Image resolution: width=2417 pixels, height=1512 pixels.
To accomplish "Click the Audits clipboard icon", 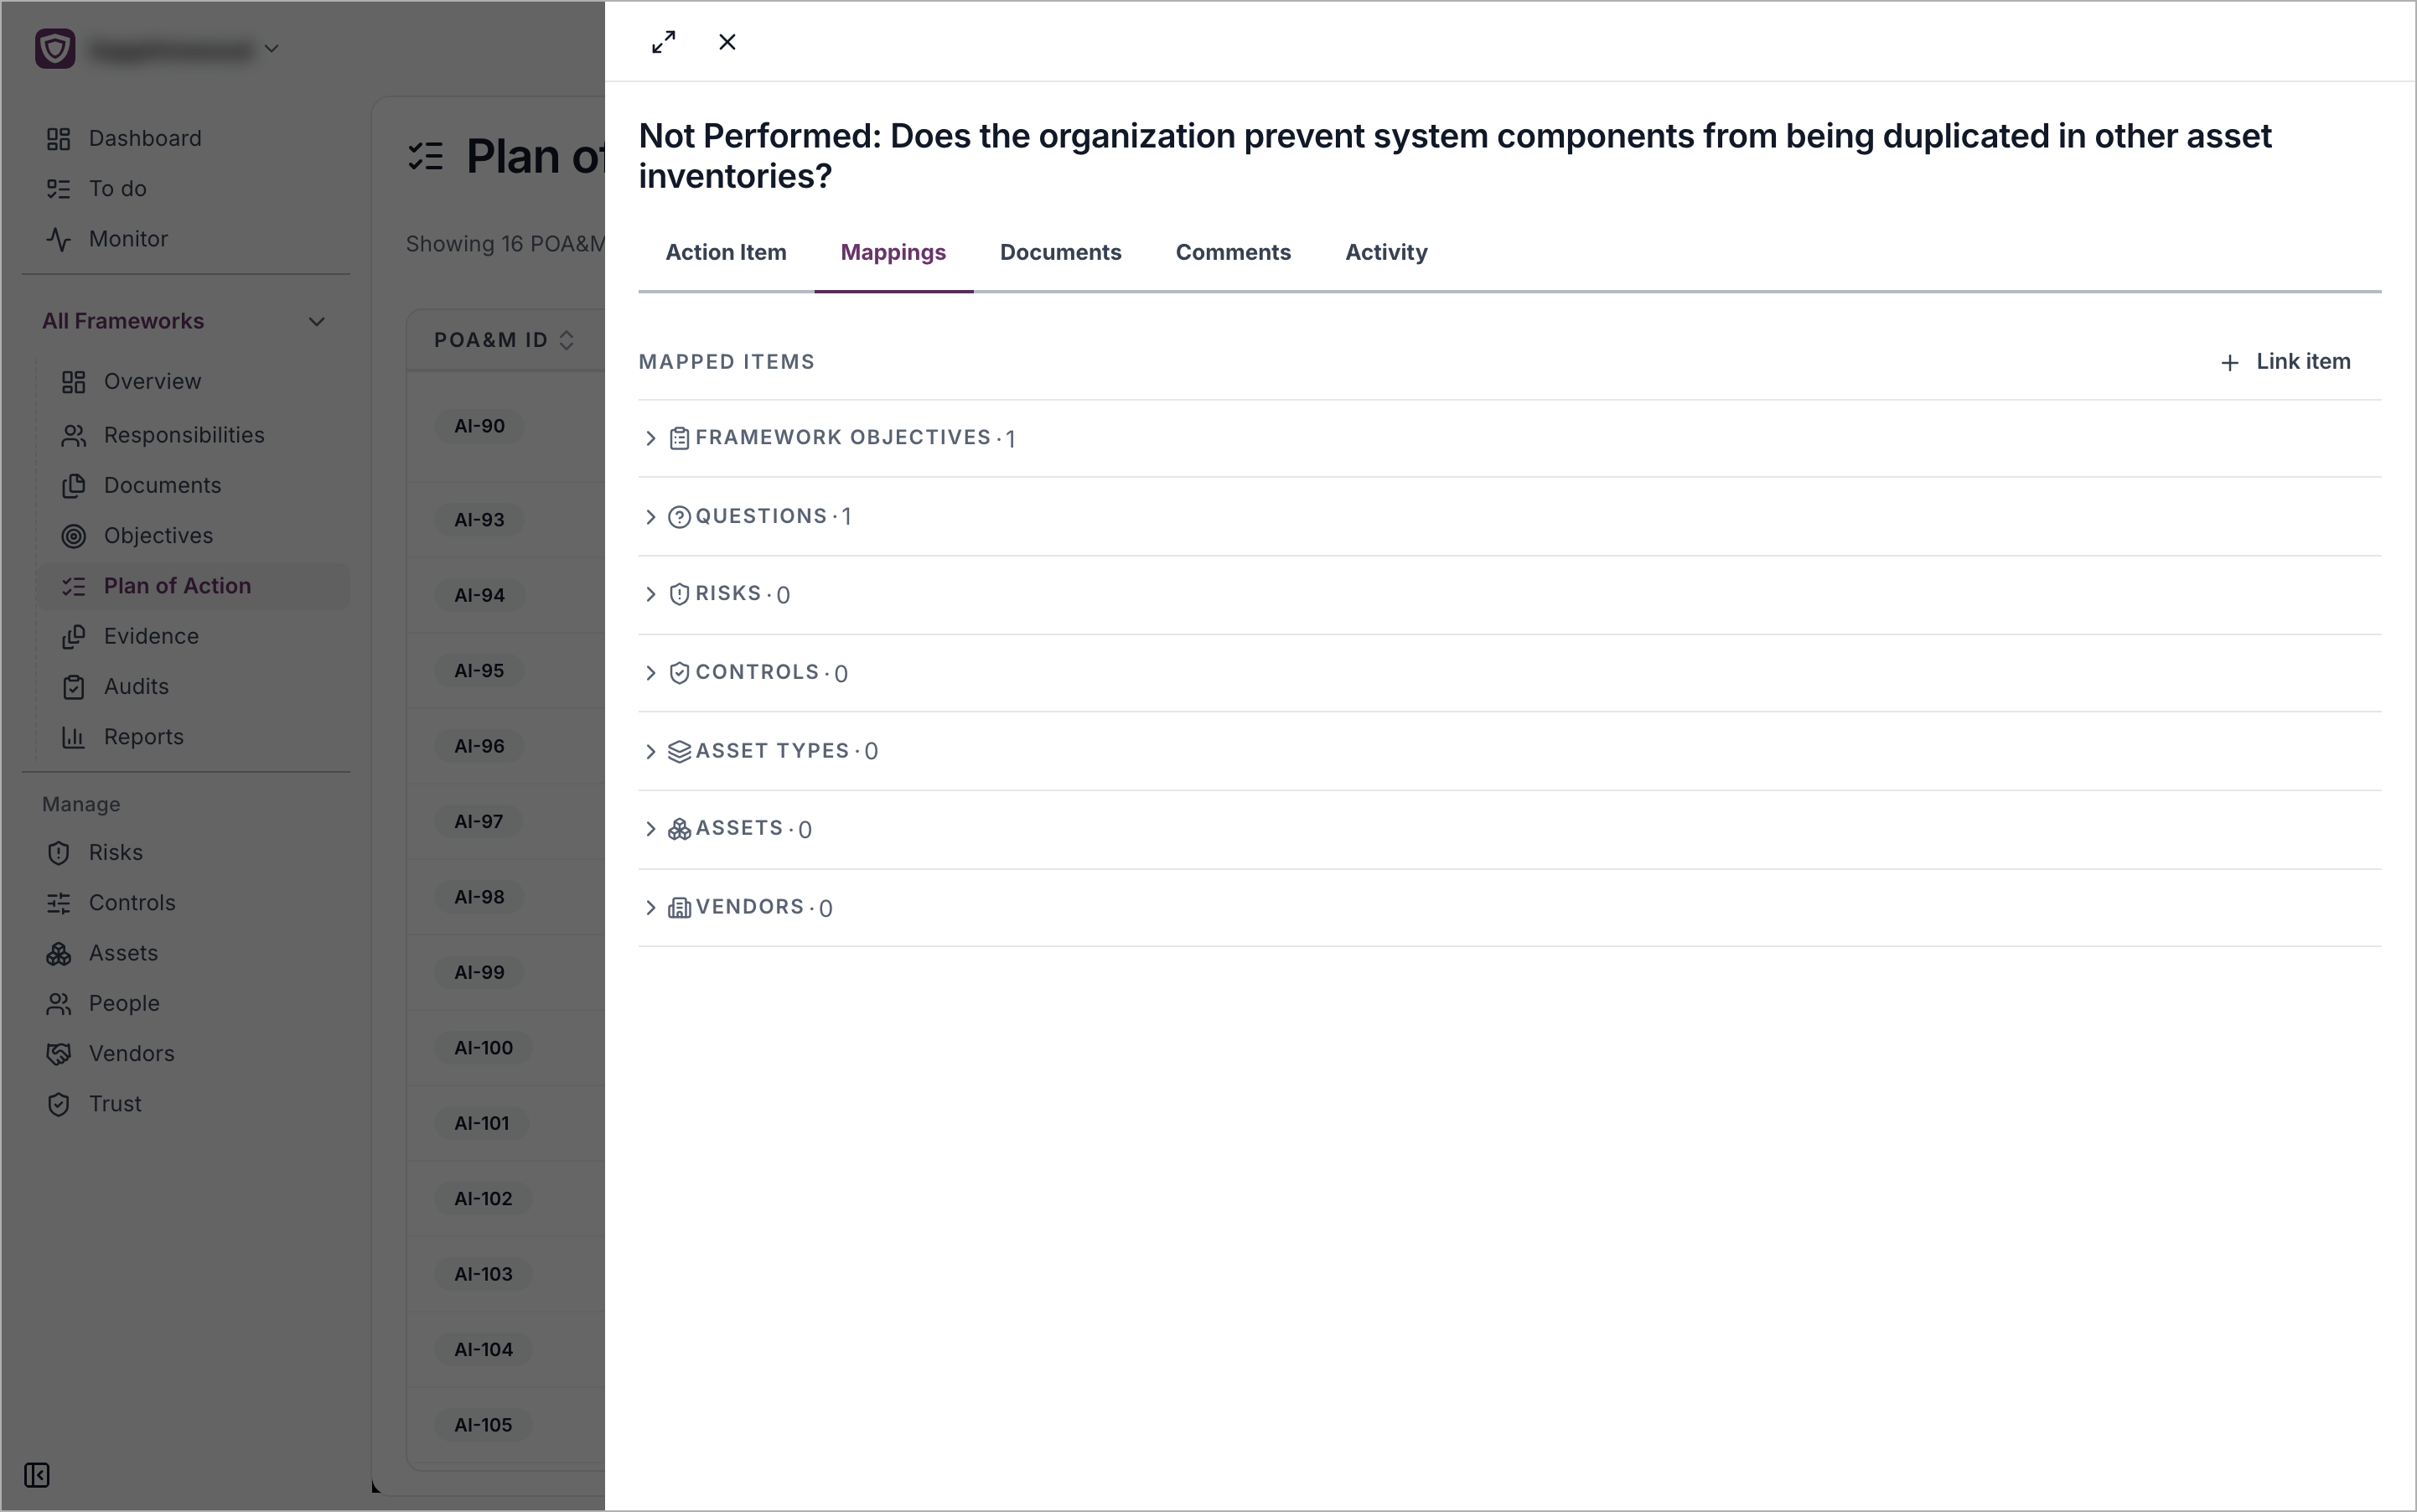I will (73, 687).
